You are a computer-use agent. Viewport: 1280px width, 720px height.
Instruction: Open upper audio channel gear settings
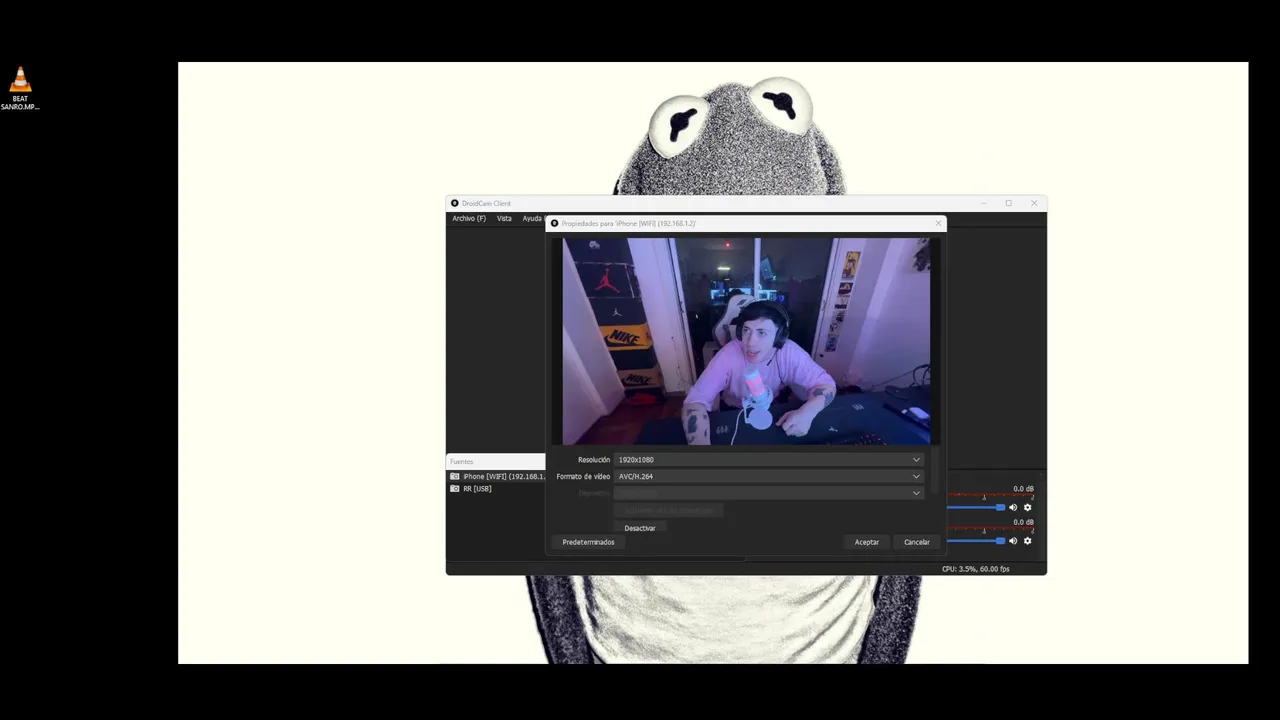[x=1027, y=508]
